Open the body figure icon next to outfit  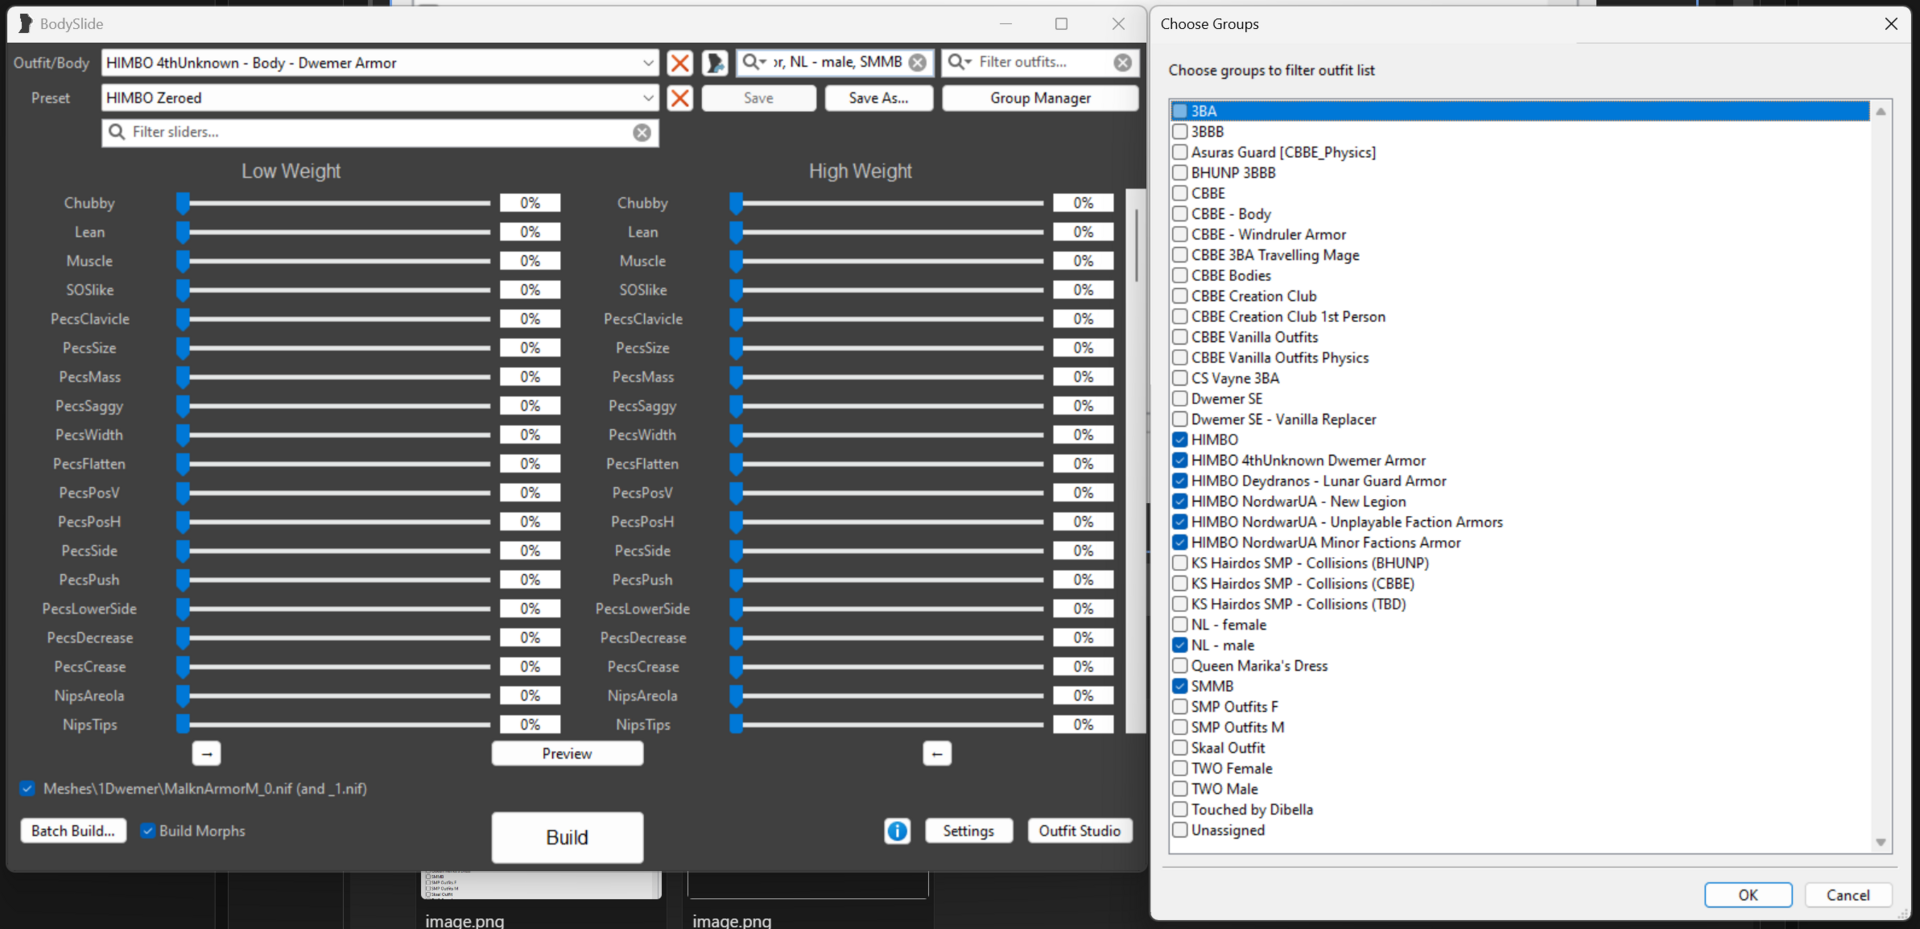(714, 63)
